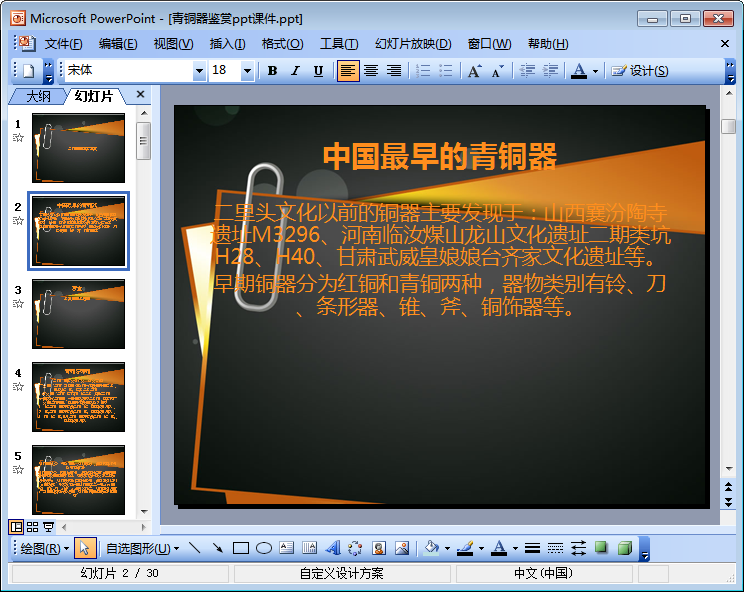Select slide 1 thumbnail
The width and height of the screenshot is (744, 592).
(78, 148)
